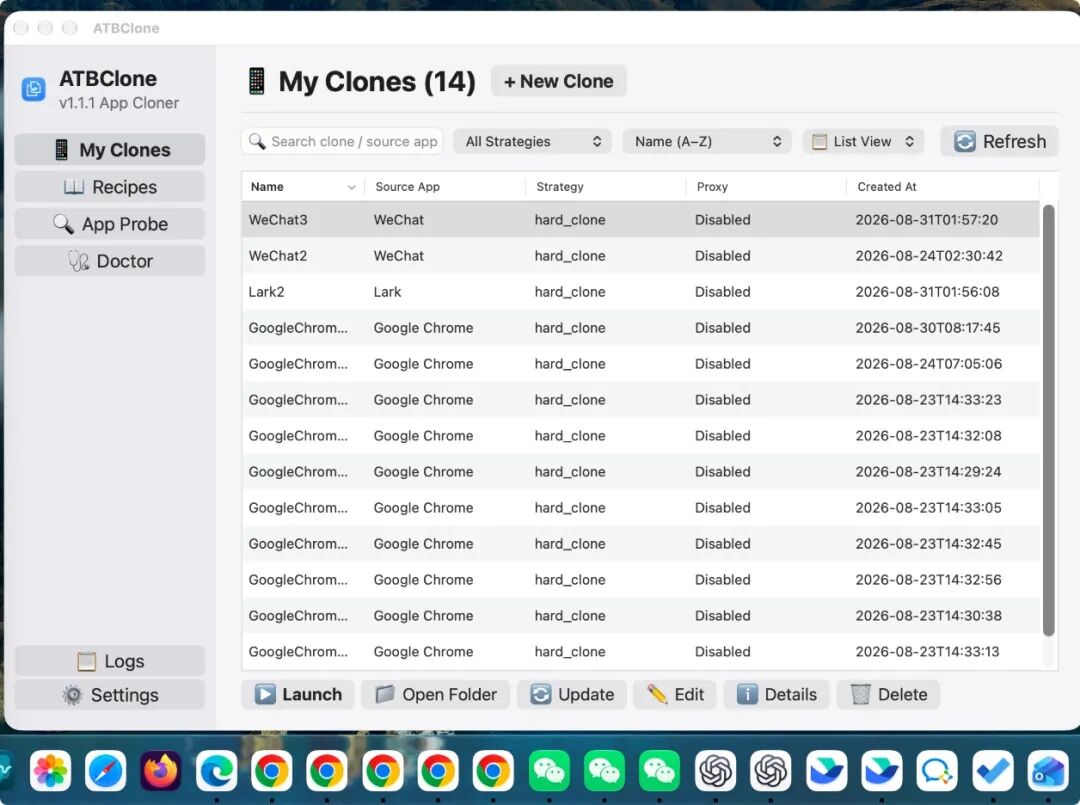Image resolution: width=1080 pixels, height=805 pixels.
Task: Select the WeChat2 clone row
Action: click(x=641, y=255)
